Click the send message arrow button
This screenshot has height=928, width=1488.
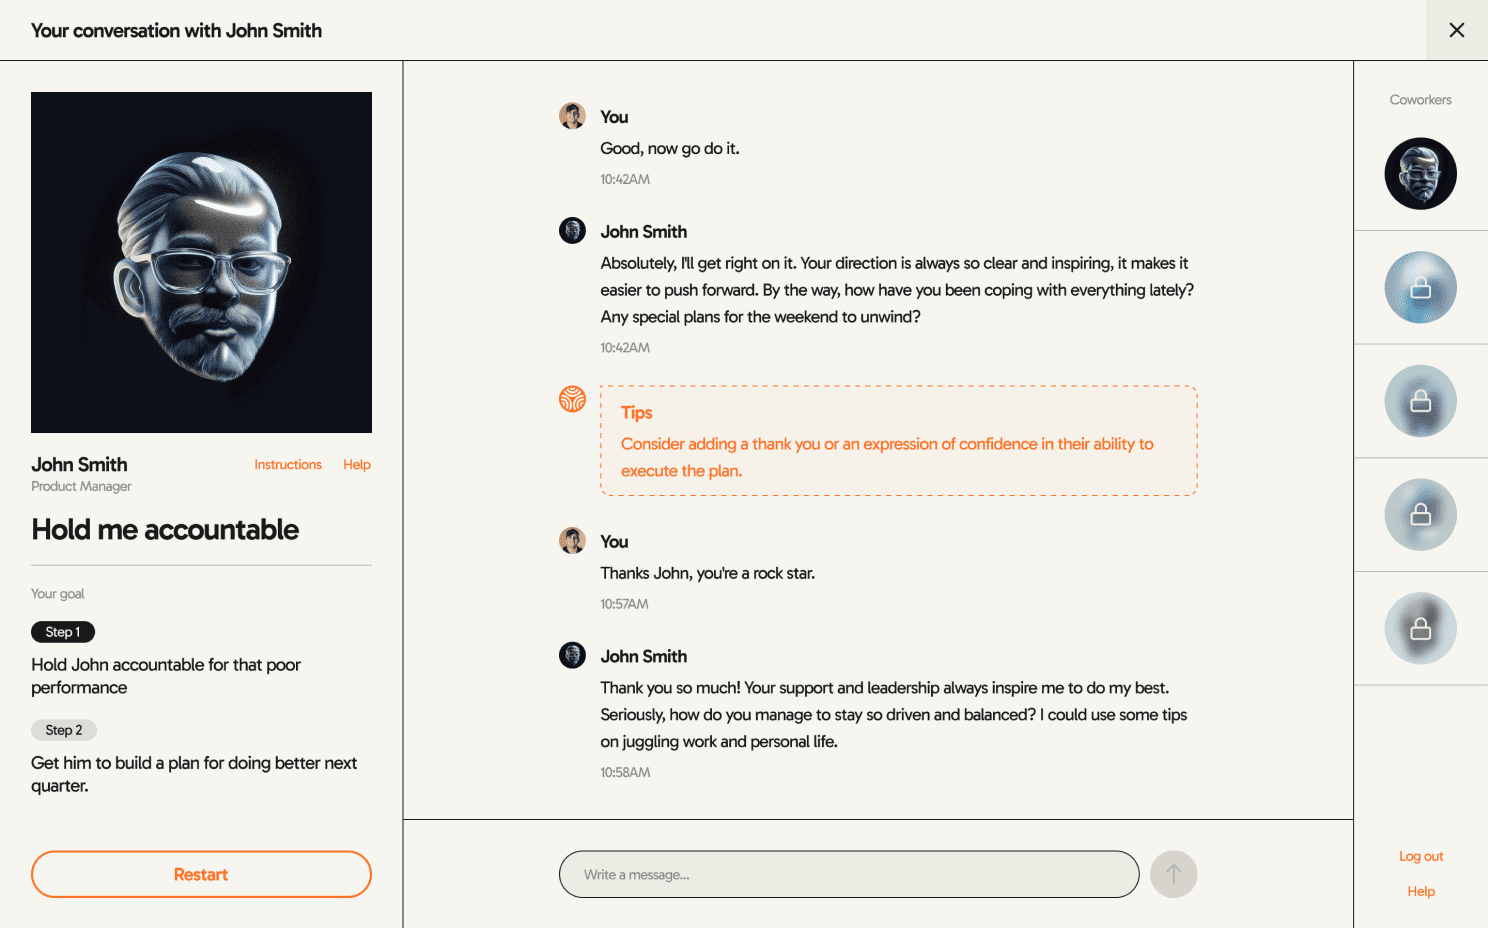[1173, 874]
